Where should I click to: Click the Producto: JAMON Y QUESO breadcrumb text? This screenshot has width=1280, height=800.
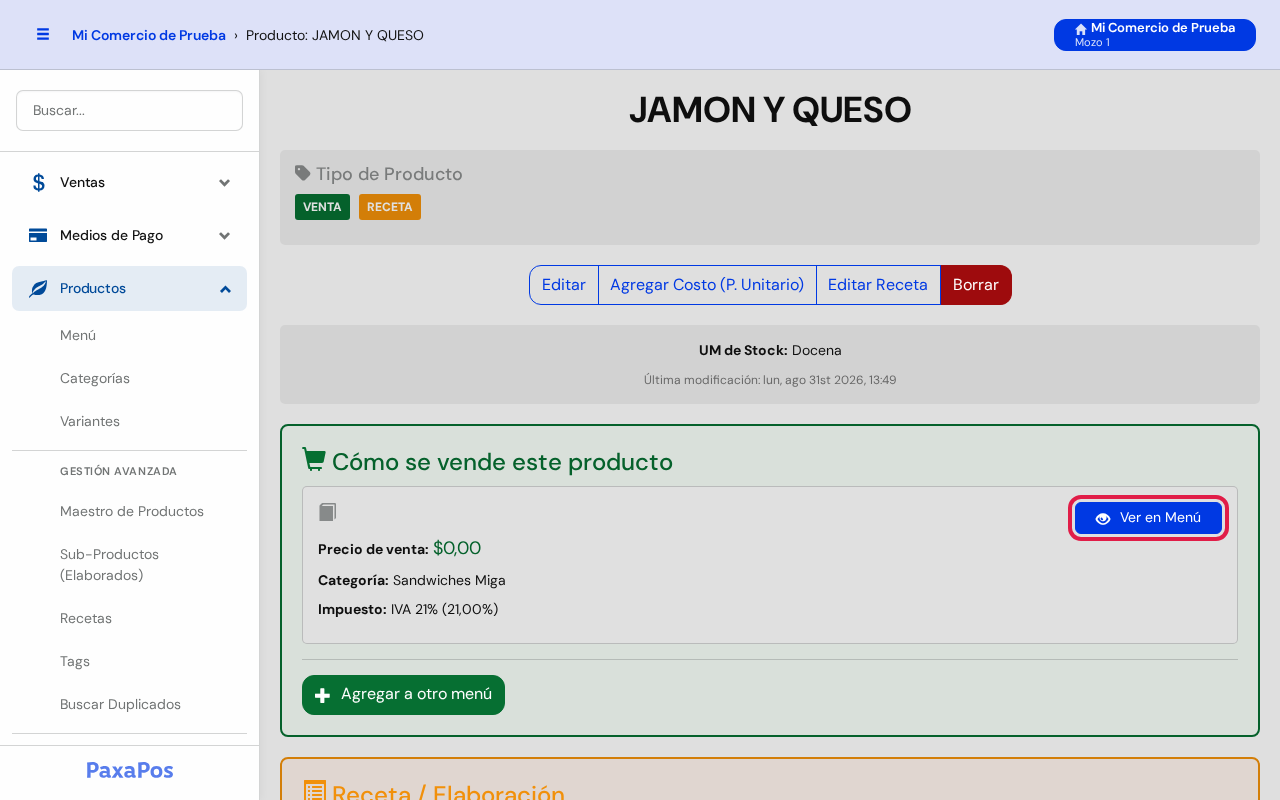point(335,35)
